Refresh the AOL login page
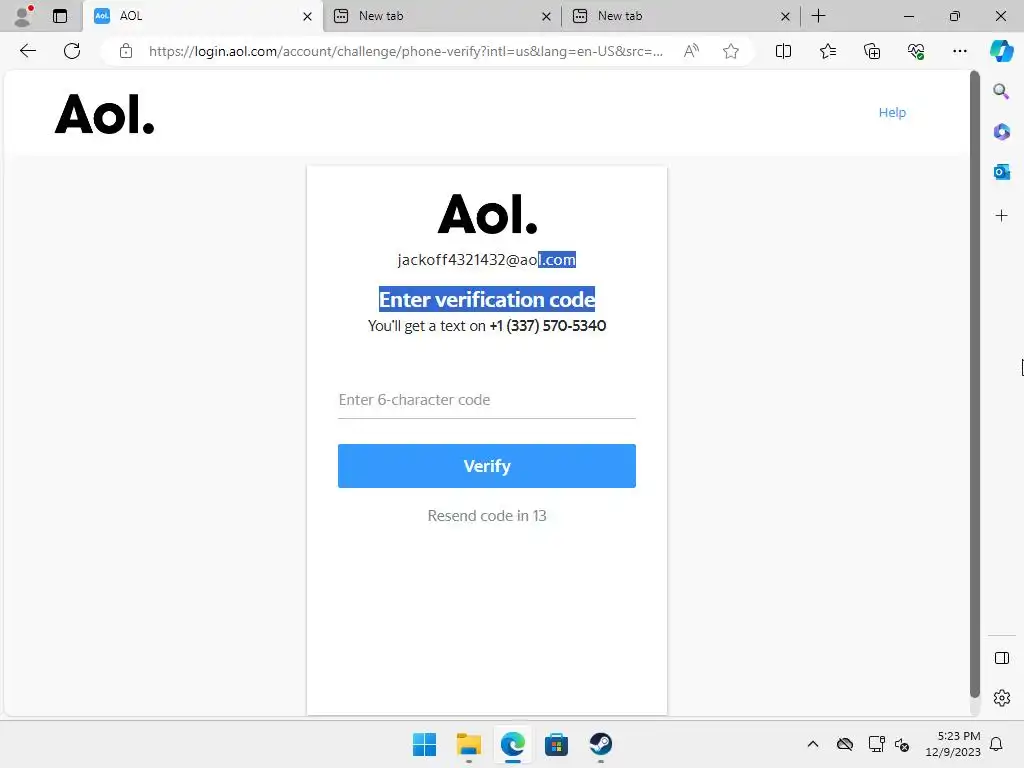Image resolution: width=1024 pixels, height=768 pixels. coord(72,51)
